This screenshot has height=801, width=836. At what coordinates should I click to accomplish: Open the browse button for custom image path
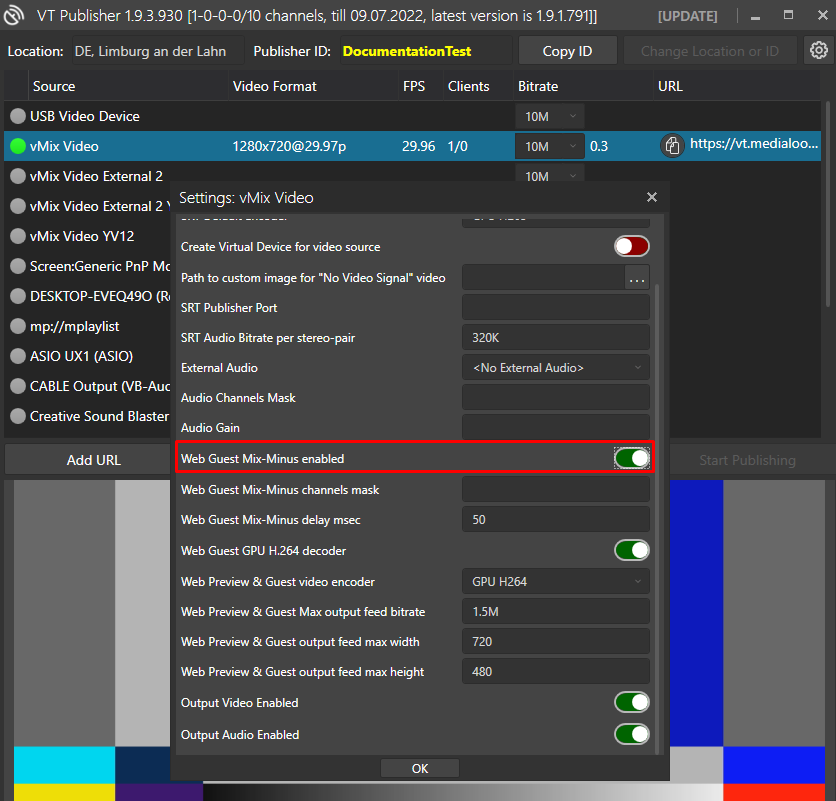point(637,278)
